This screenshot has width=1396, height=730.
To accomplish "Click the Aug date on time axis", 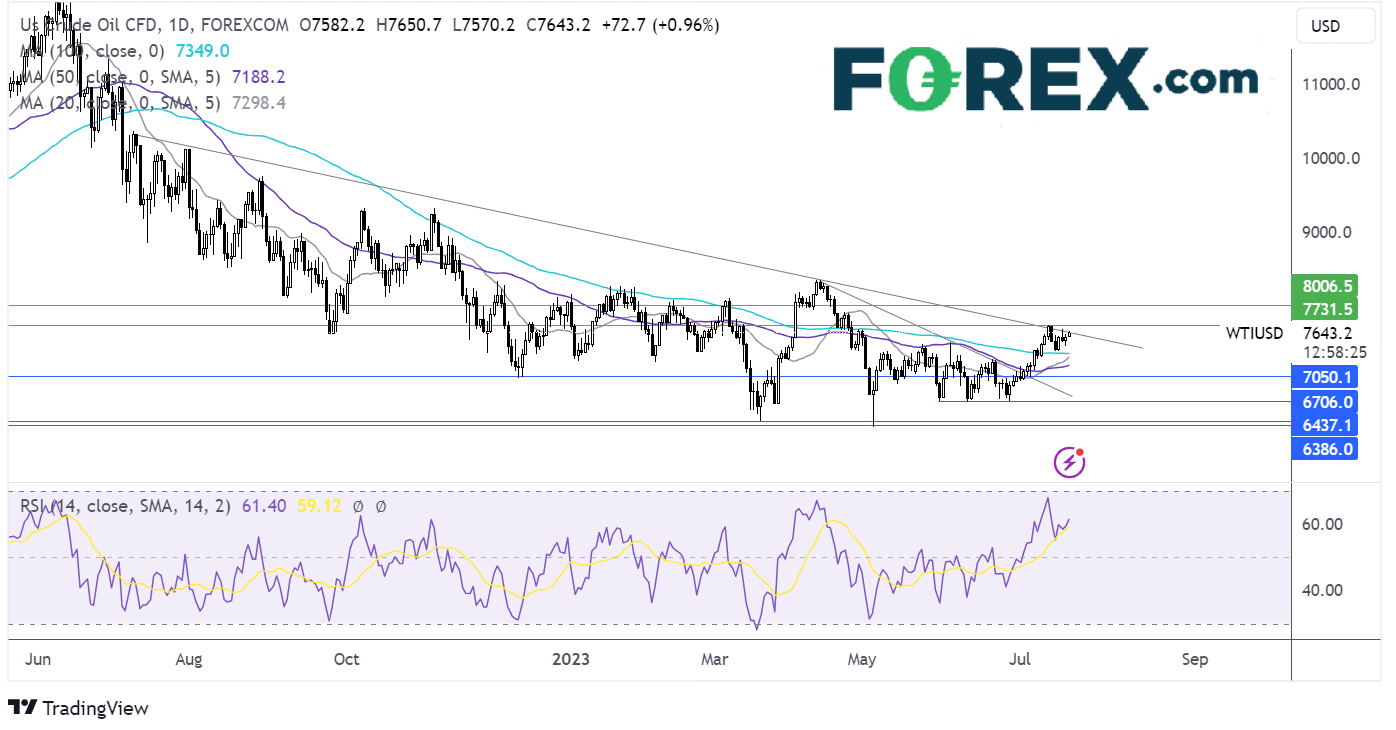I will 188,660.
